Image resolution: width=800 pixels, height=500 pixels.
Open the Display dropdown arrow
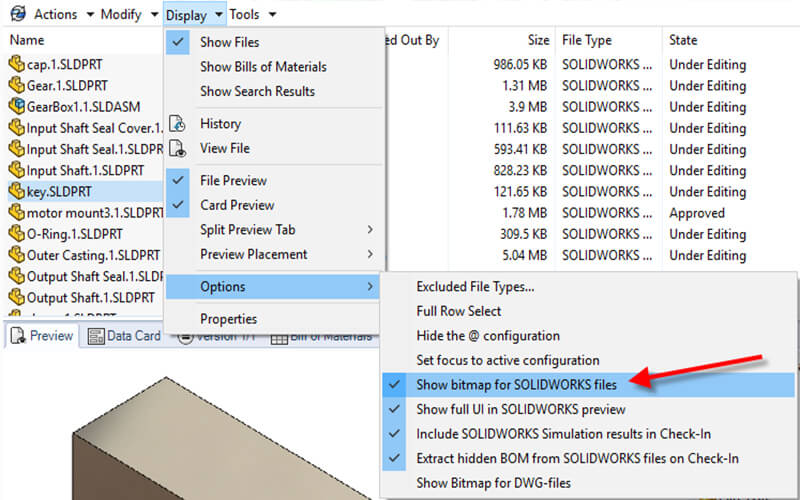click(x=219, y=15)
